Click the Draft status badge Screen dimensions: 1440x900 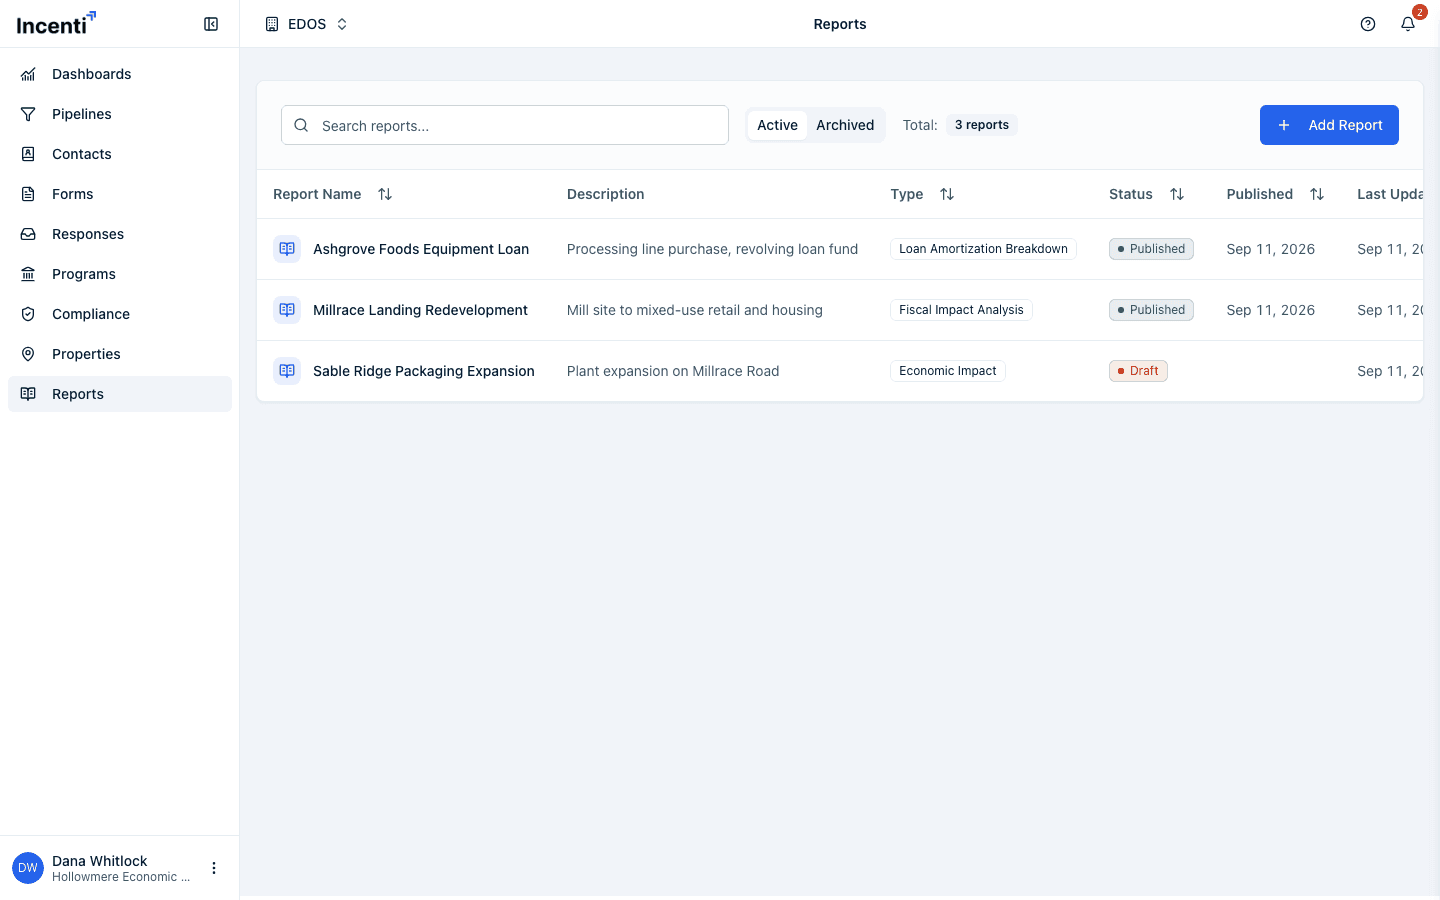point(1138,371)
